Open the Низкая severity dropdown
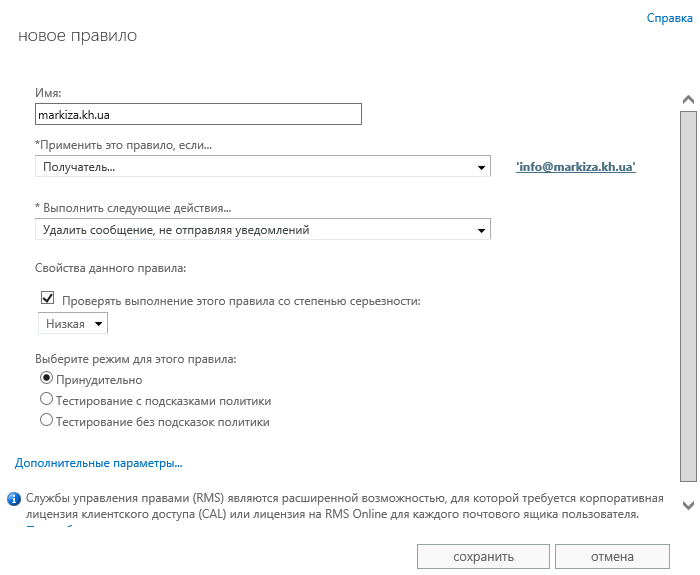This screenshot has height=575, width=700. (x=73, y=324)
